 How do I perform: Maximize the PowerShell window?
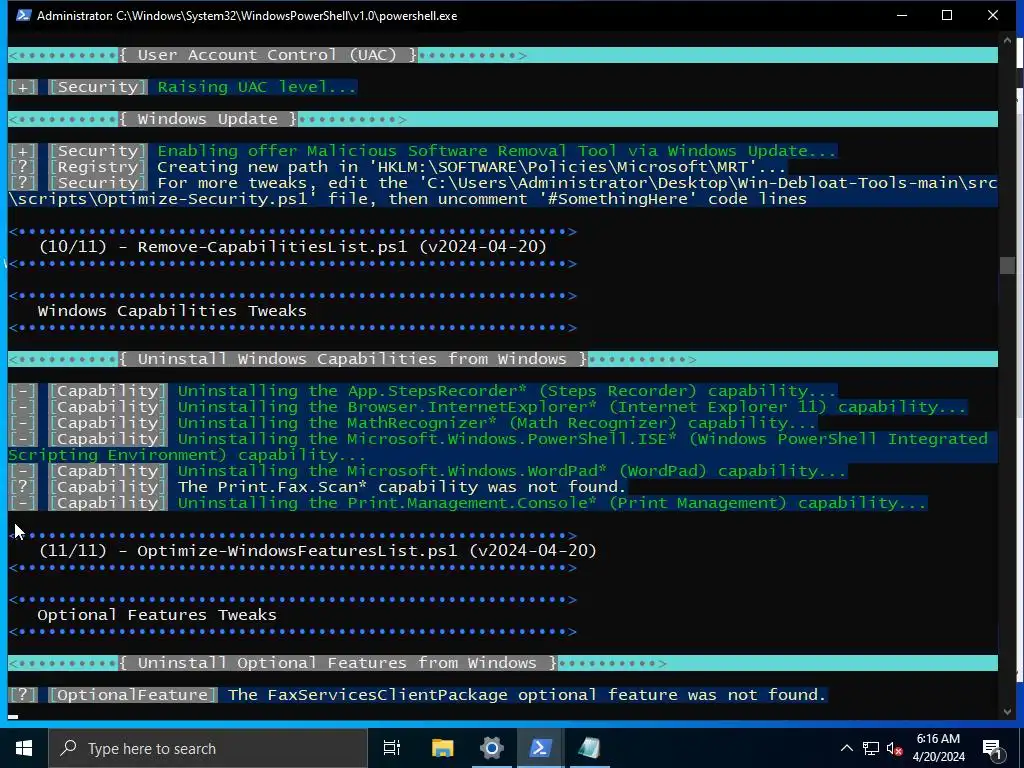coord(947,15)
